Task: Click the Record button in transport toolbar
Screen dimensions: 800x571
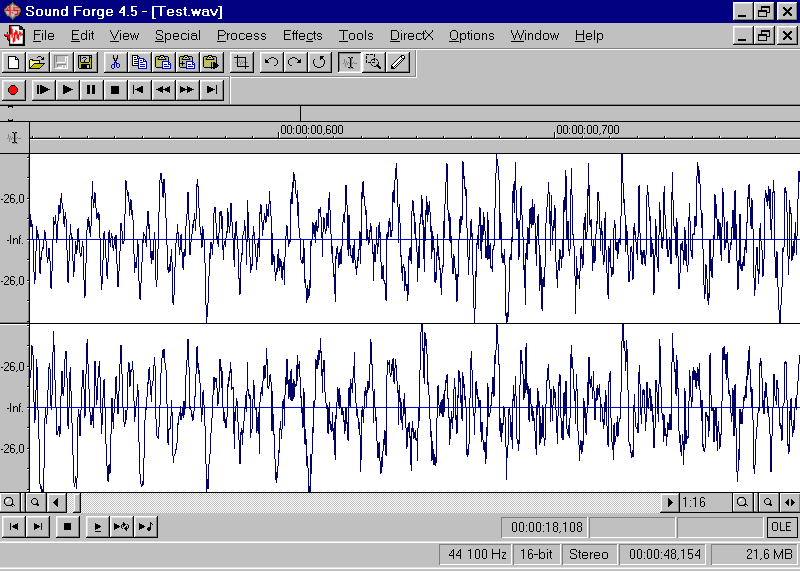Action: 14,90
